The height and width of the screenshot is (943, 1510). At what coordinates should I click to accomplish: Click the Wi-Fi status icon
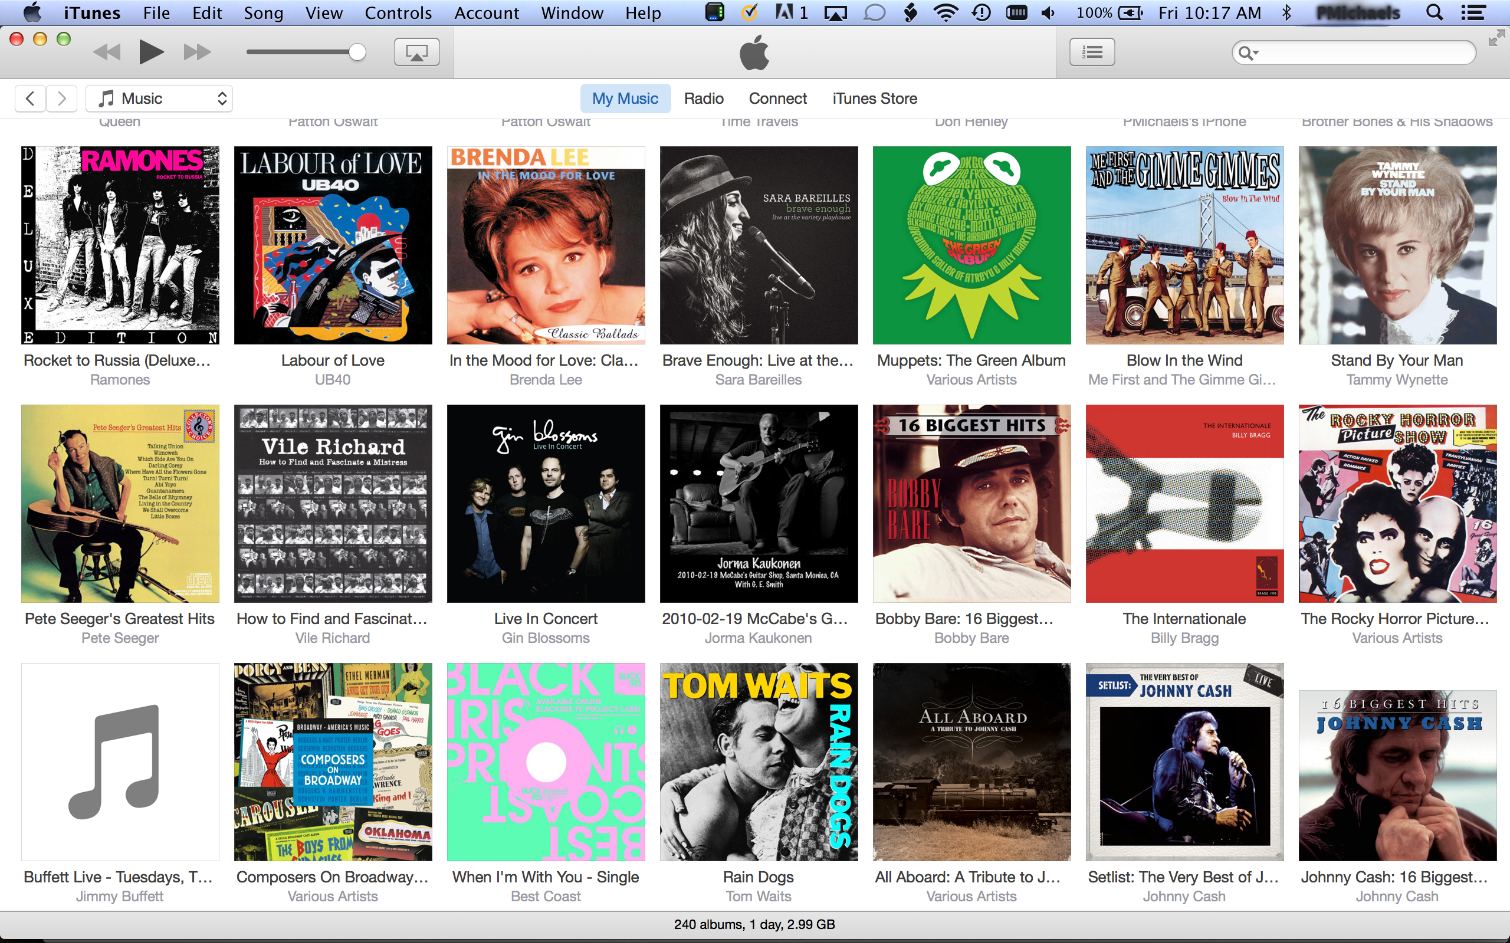coord(945,13)
